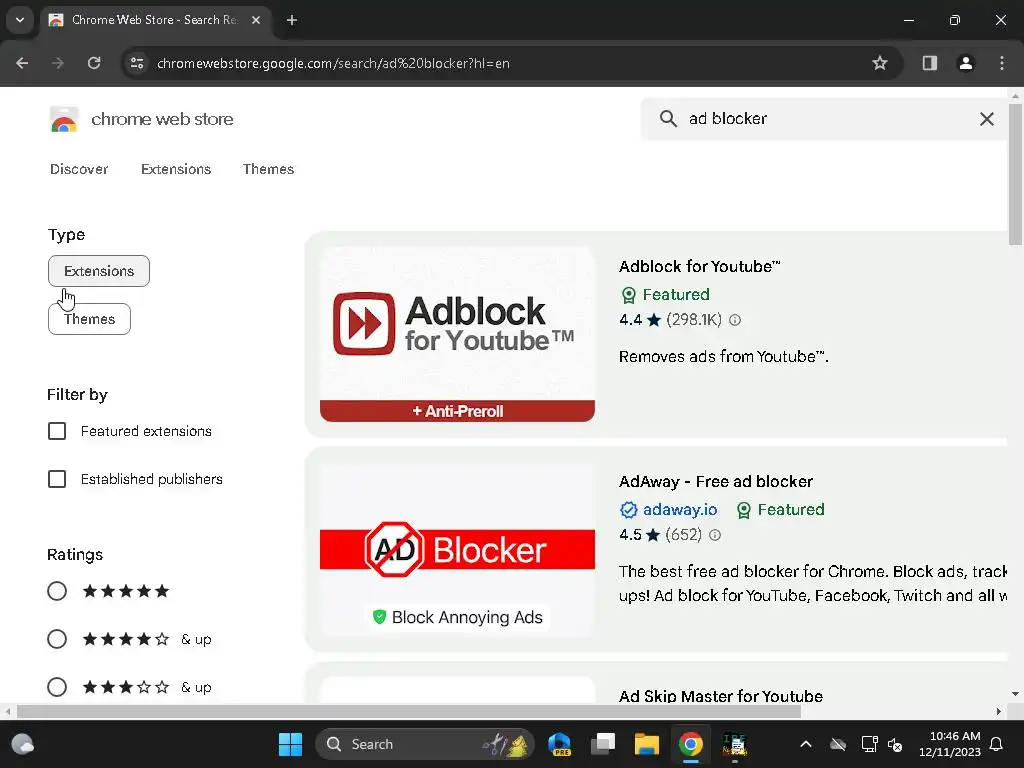This screenshot has height=768, width=1024.
Task: Open the Adblock for Youtube thumbnail
Action: [457, 334]
